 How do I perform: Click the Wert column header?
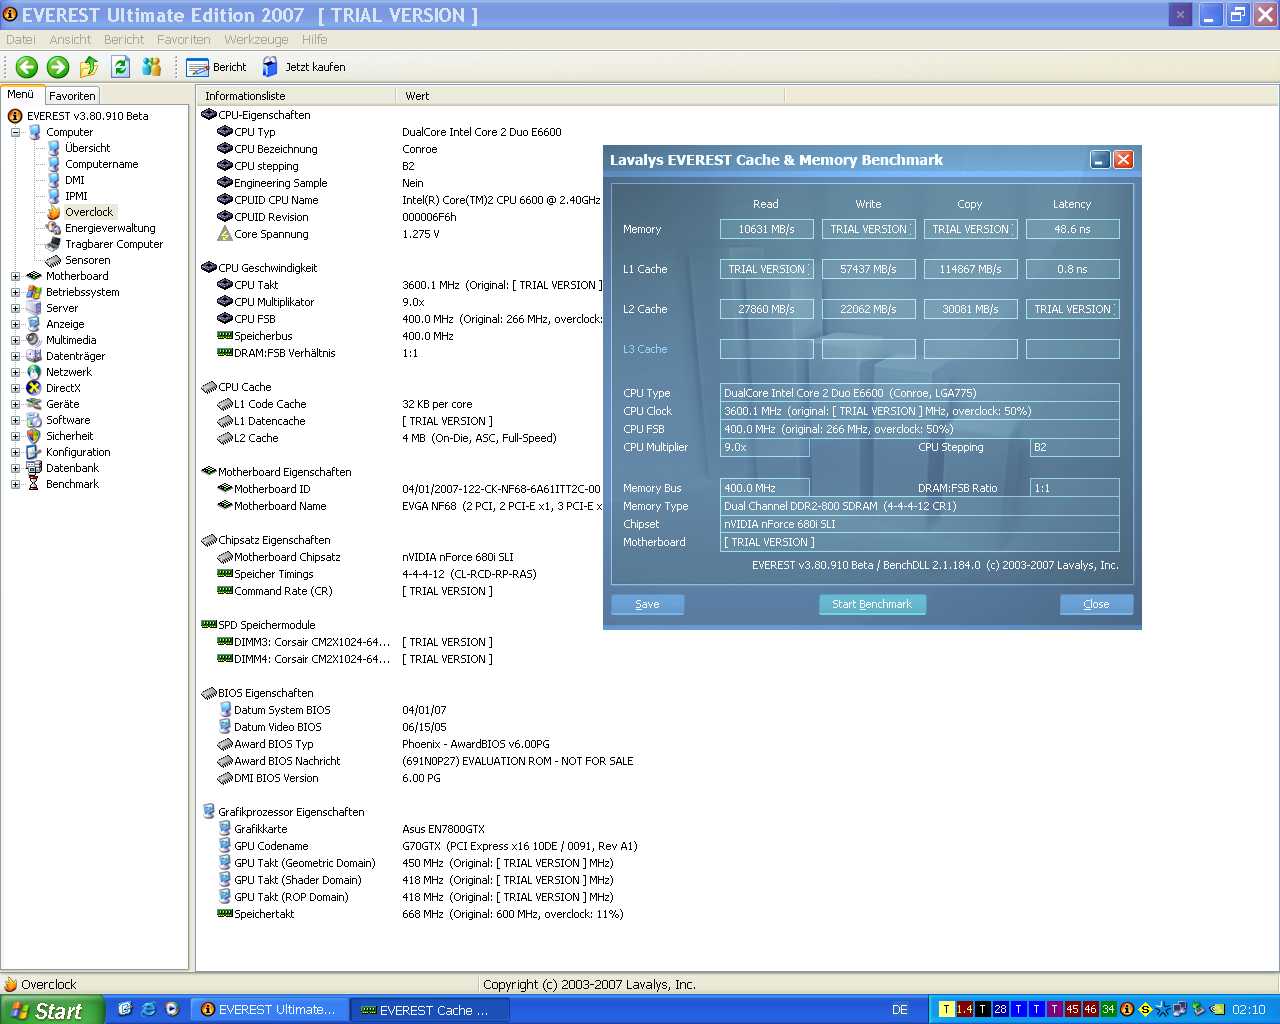[590, 96]
